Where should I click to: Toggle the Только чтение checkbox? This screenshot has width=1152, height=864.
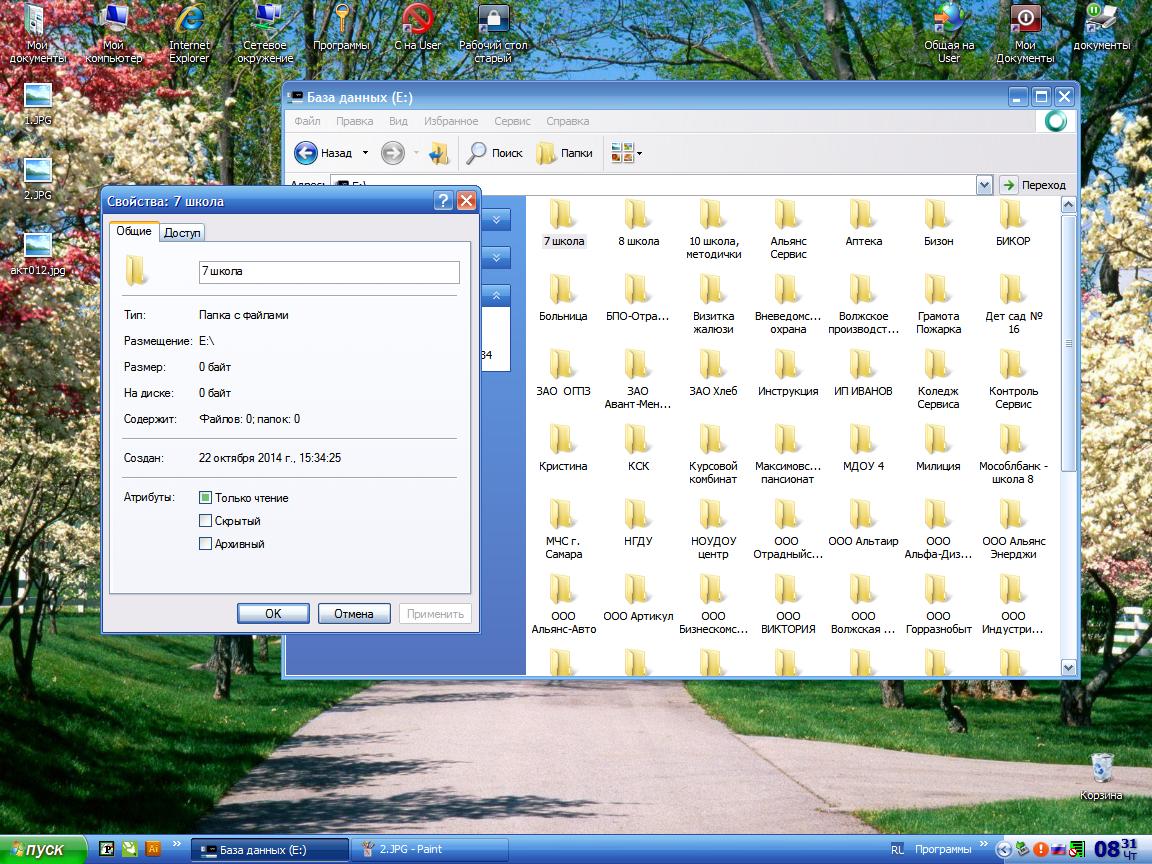tap(206, 498)
